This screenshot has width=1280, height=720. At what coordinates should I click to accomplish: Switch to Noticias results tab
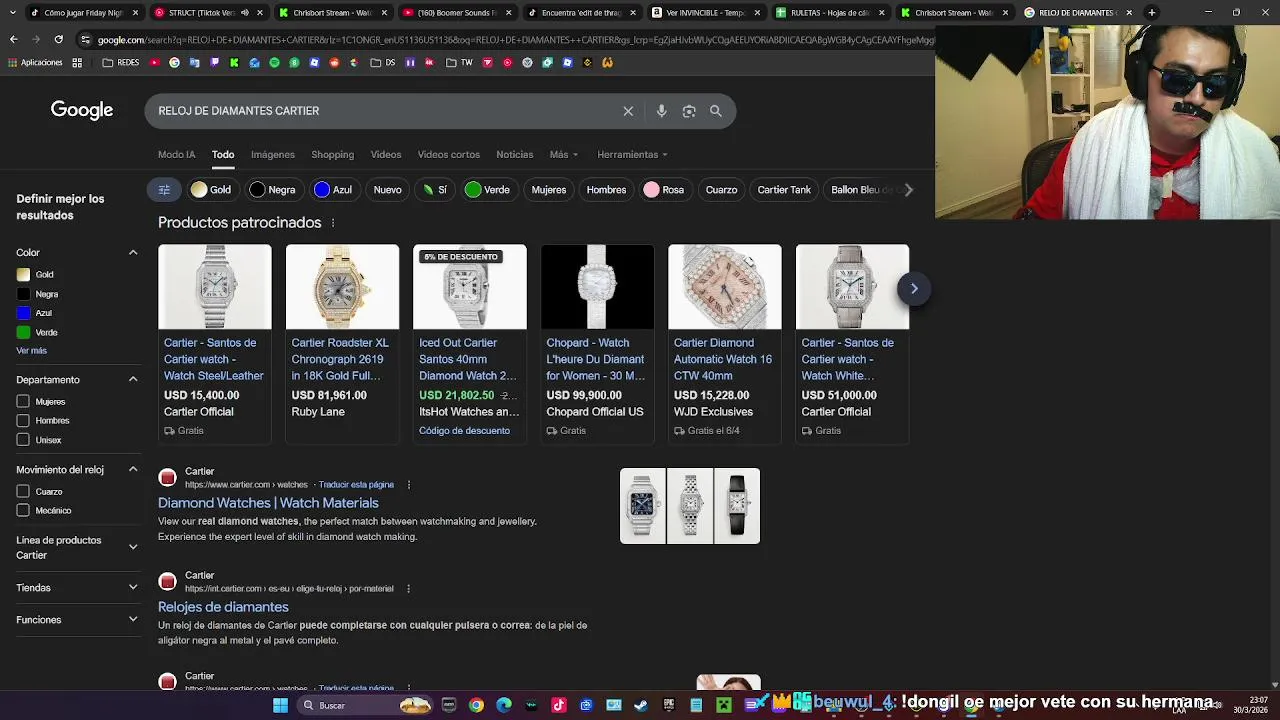pyautogui.click(x=515, y=155)
